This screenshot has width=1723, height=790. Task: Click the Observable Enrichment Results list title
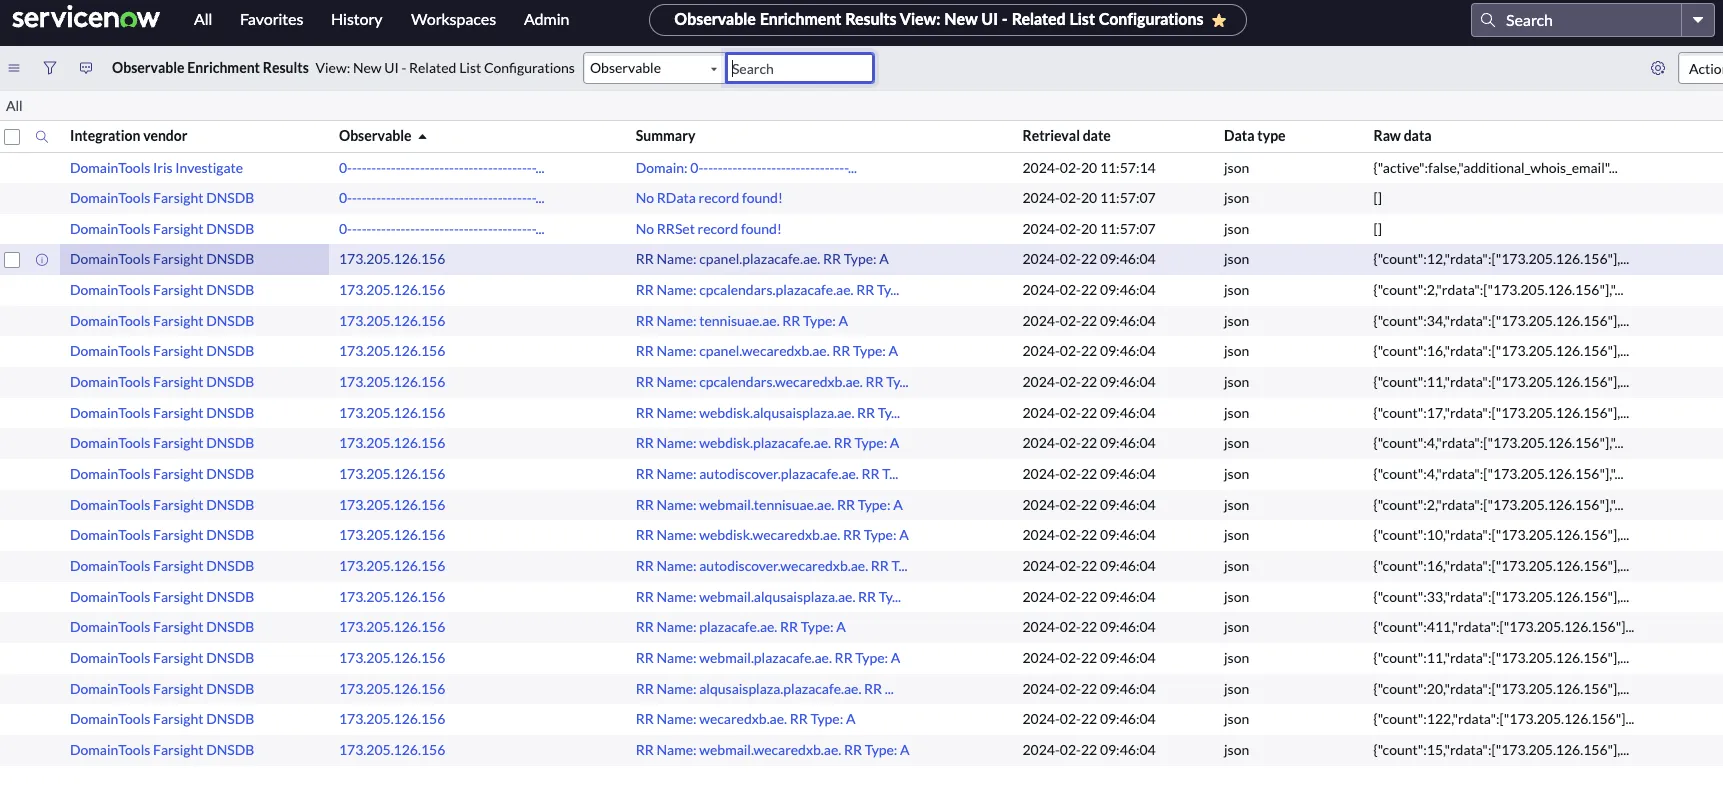click(210, 68)
